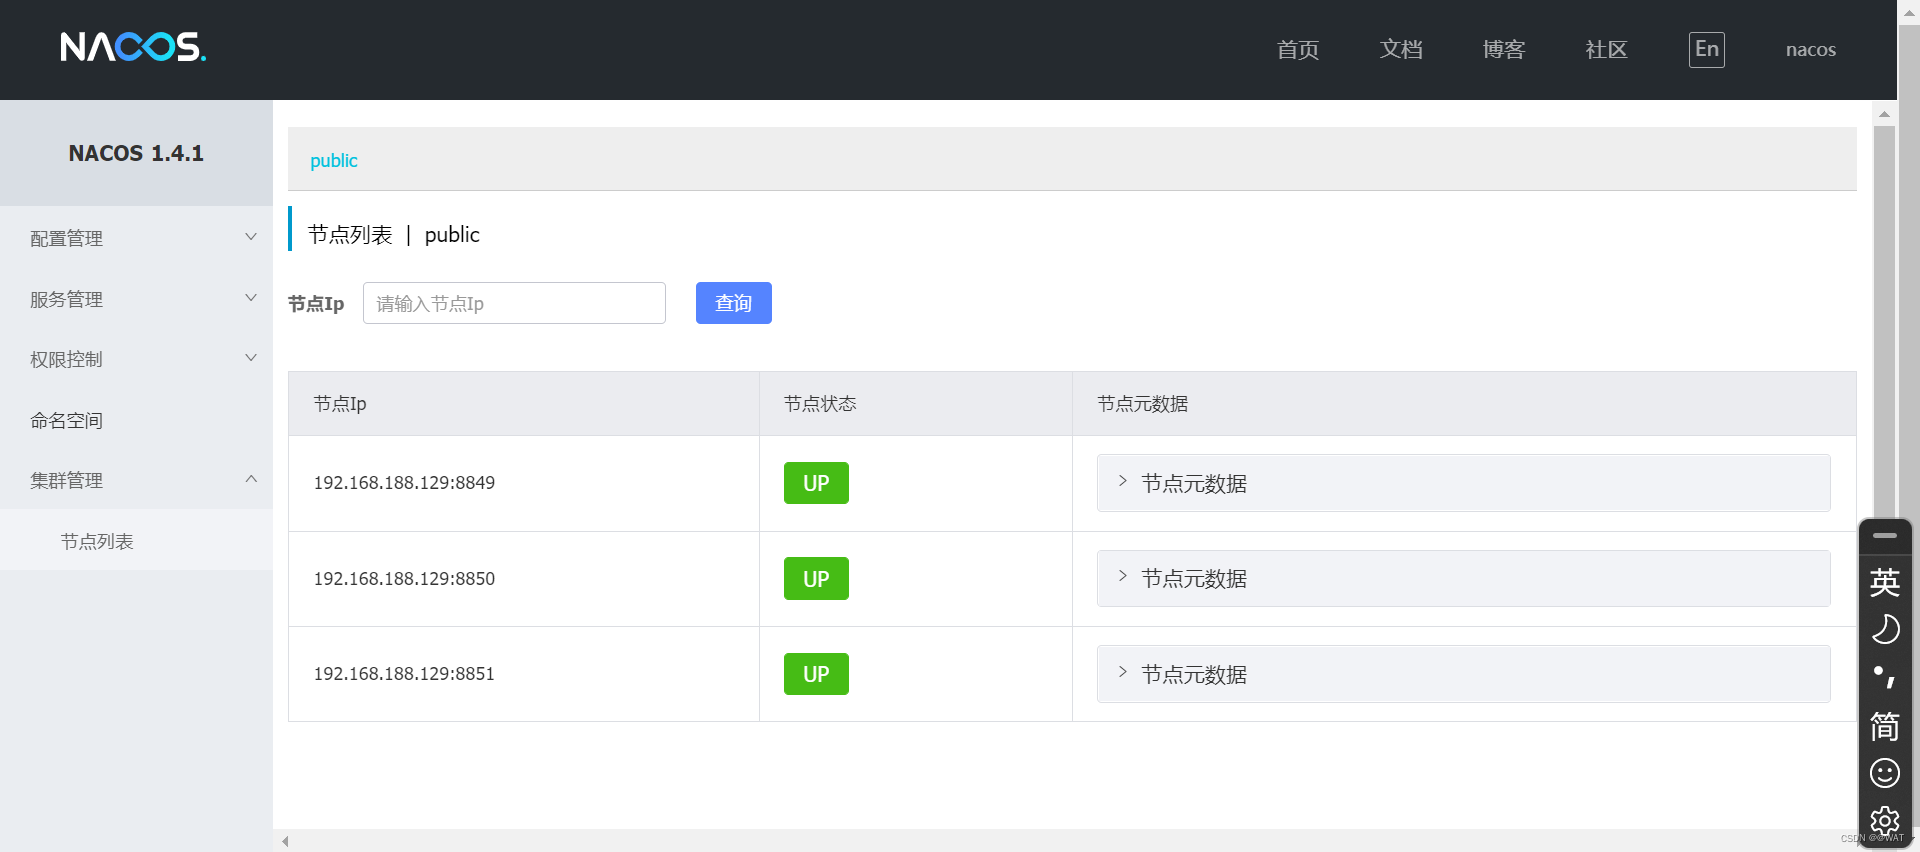This screenshot has height=852, width=1920.
Task: Open 首页 in top navigation
Action: click(x=1298, y=49)
